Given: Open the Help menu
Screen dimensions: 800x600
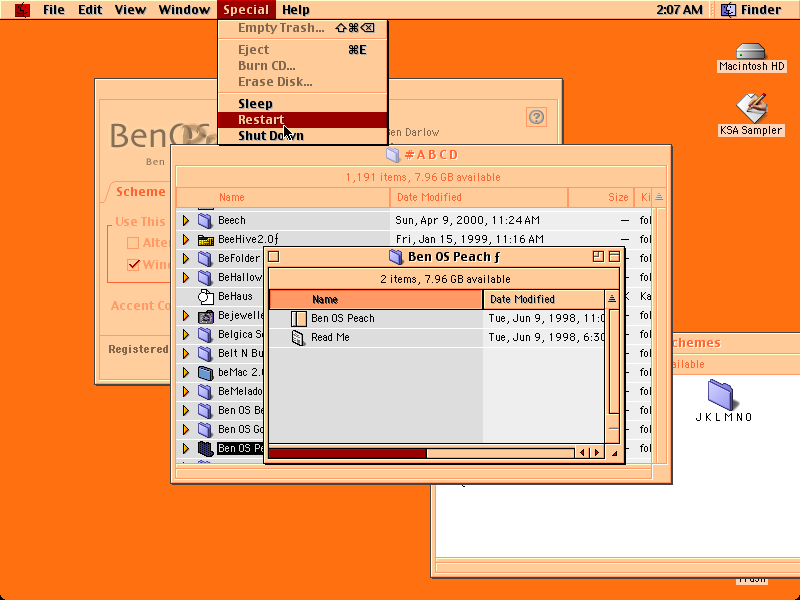Looking at the screenshot, I should click(295, 10).
